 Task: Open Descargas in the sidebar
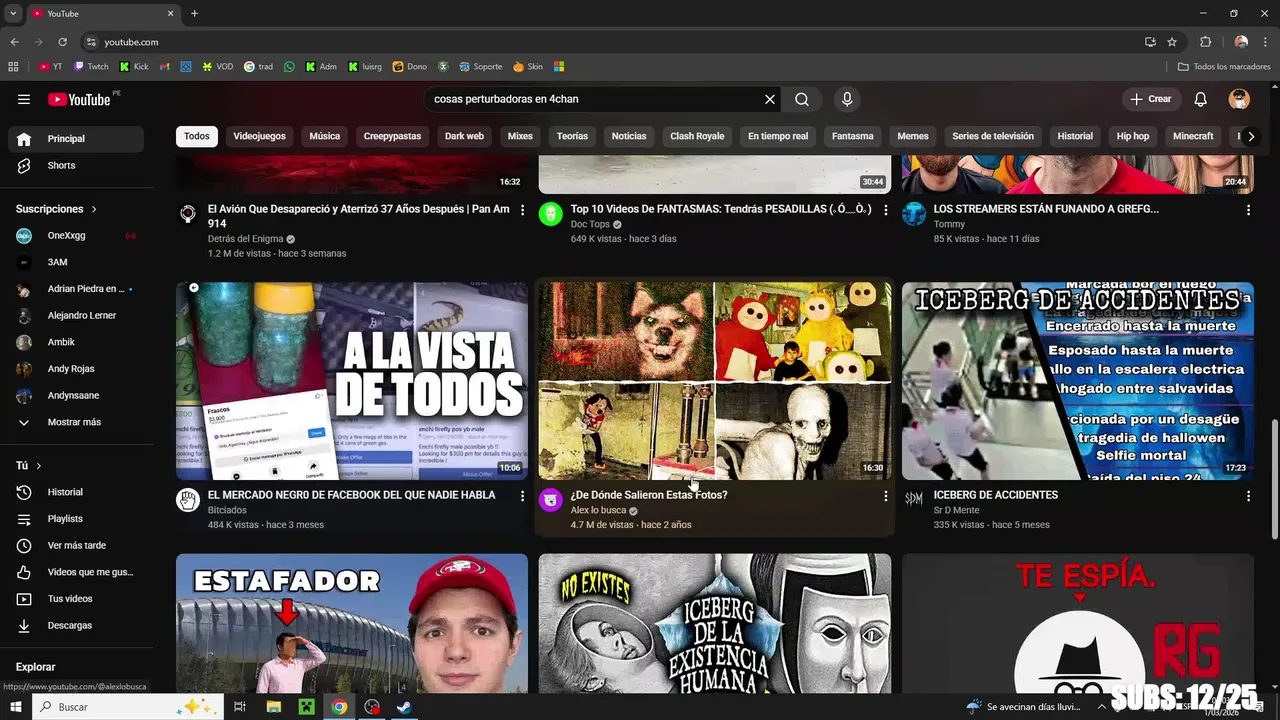(x=76, y=625)
